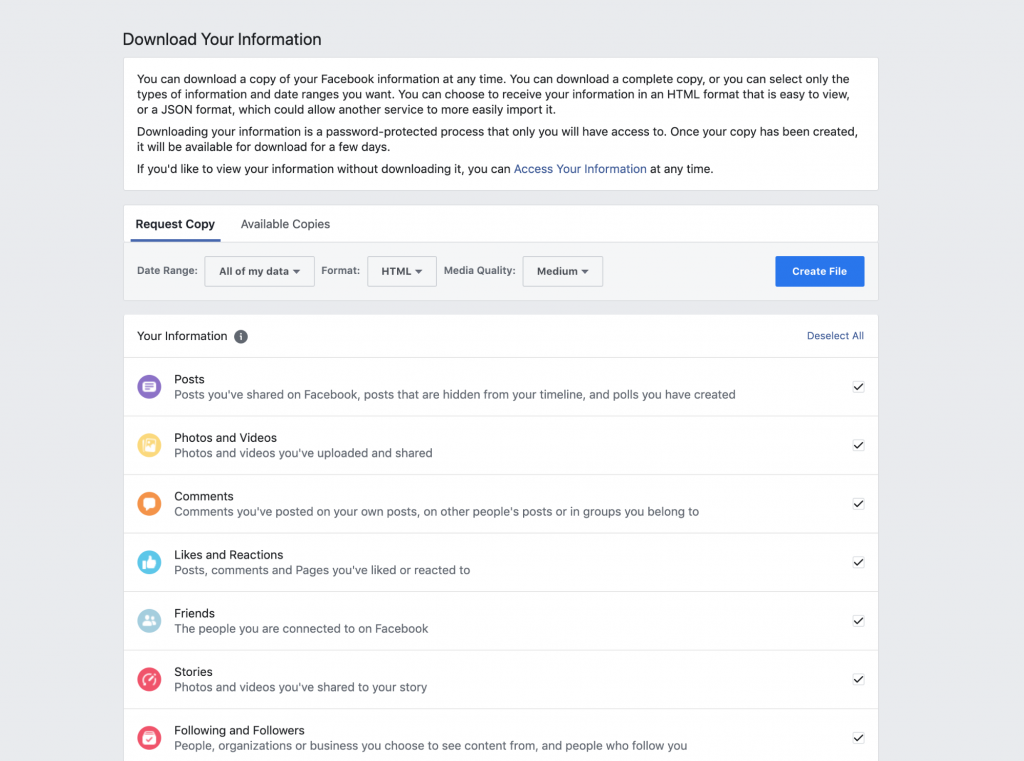Click the Stories row title

pos(193,672)
